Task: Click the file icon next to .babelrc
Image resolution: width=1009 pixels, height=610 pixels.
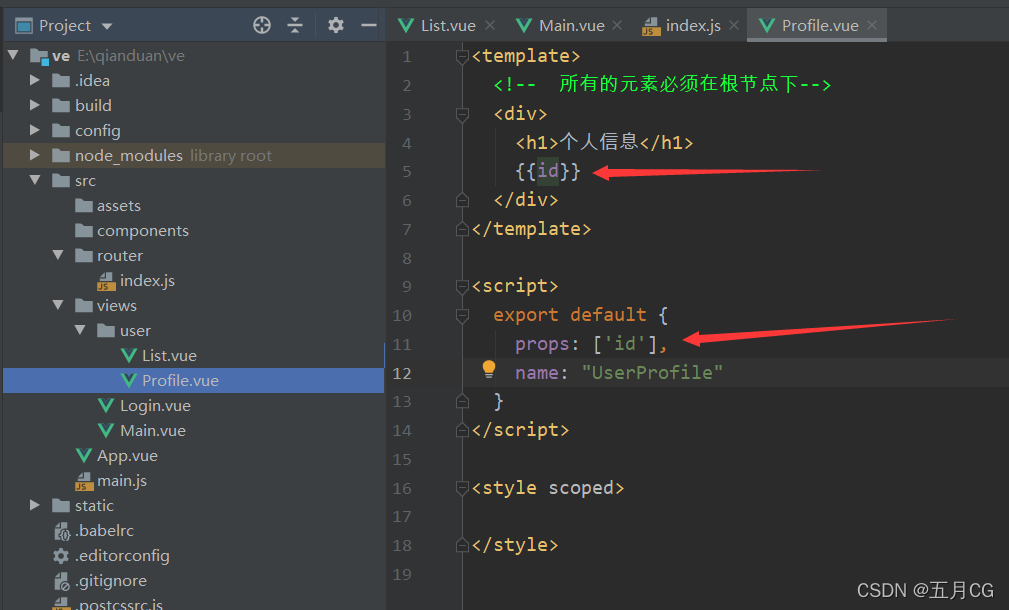Action: point(62,531)
